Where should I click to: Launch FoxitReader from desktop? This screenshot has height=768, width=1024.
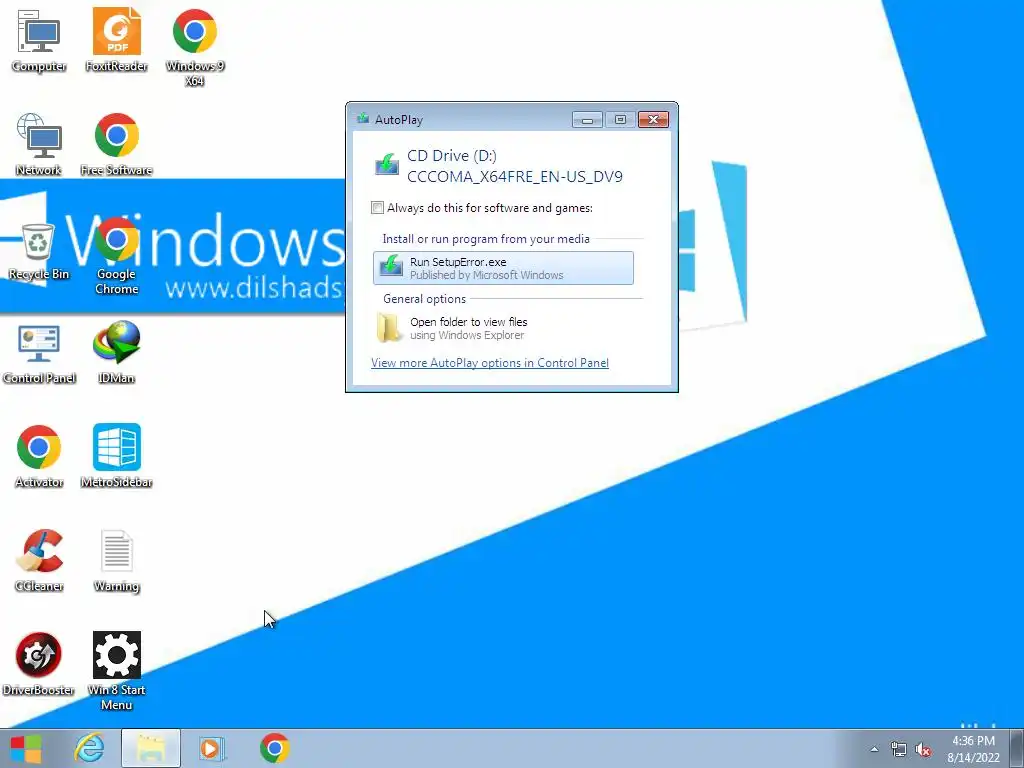click(x=116, y=40)
